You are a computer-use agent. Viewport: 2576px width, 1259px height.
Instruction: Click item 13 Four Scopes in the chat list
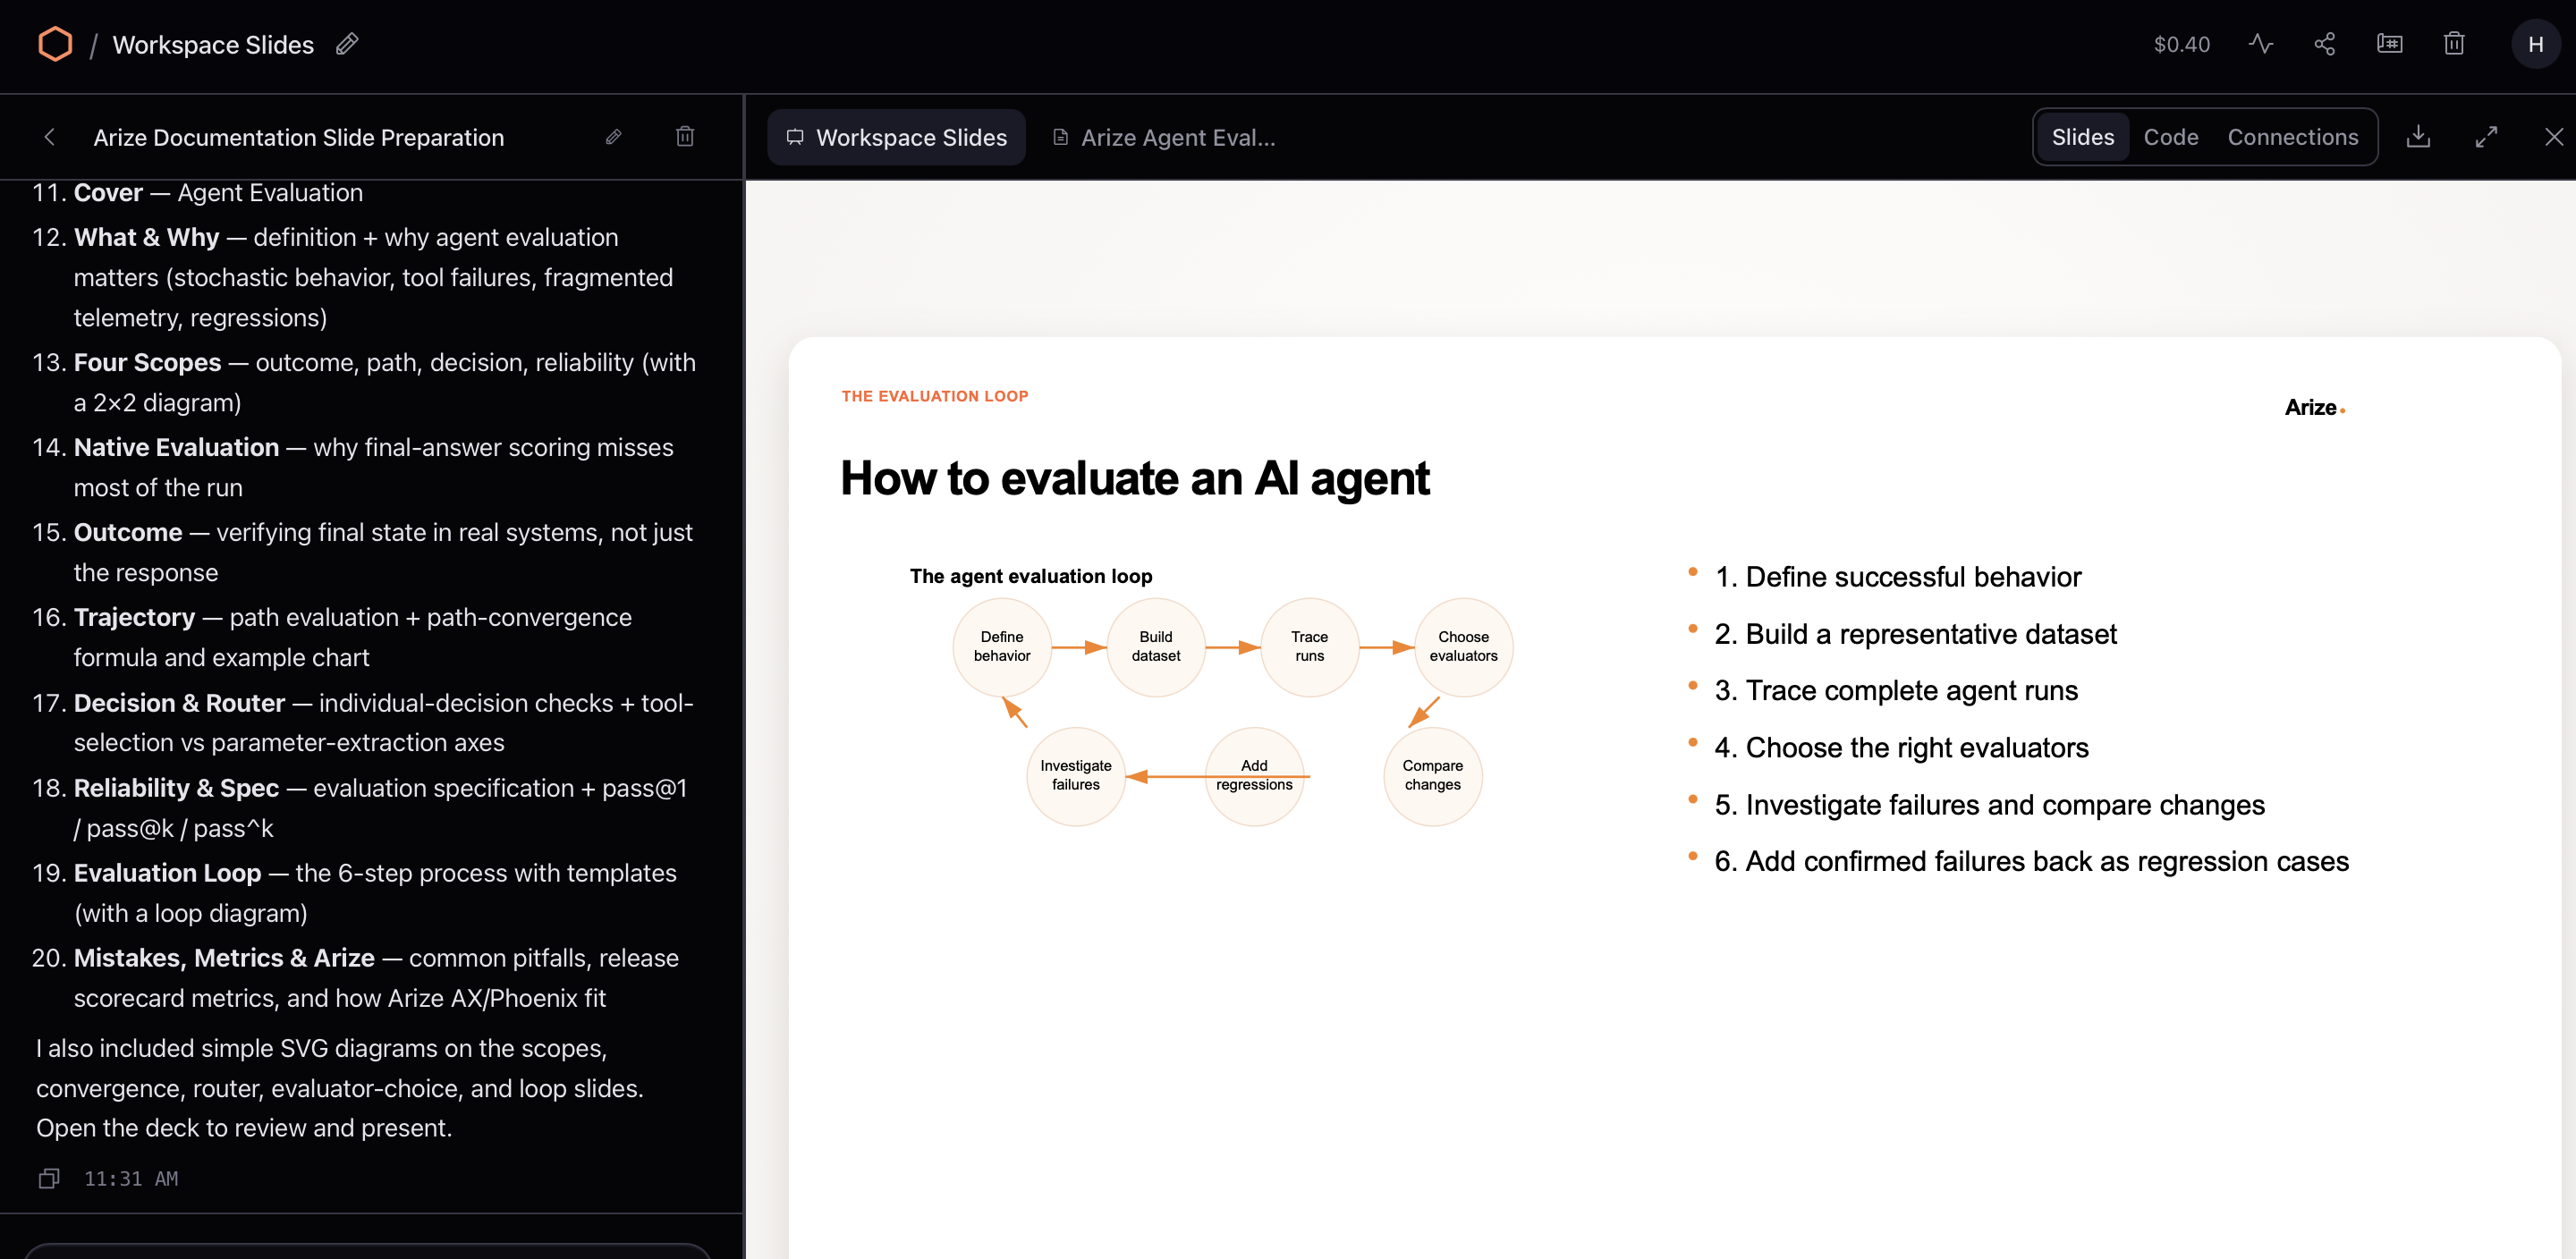(x=364, y=383)
